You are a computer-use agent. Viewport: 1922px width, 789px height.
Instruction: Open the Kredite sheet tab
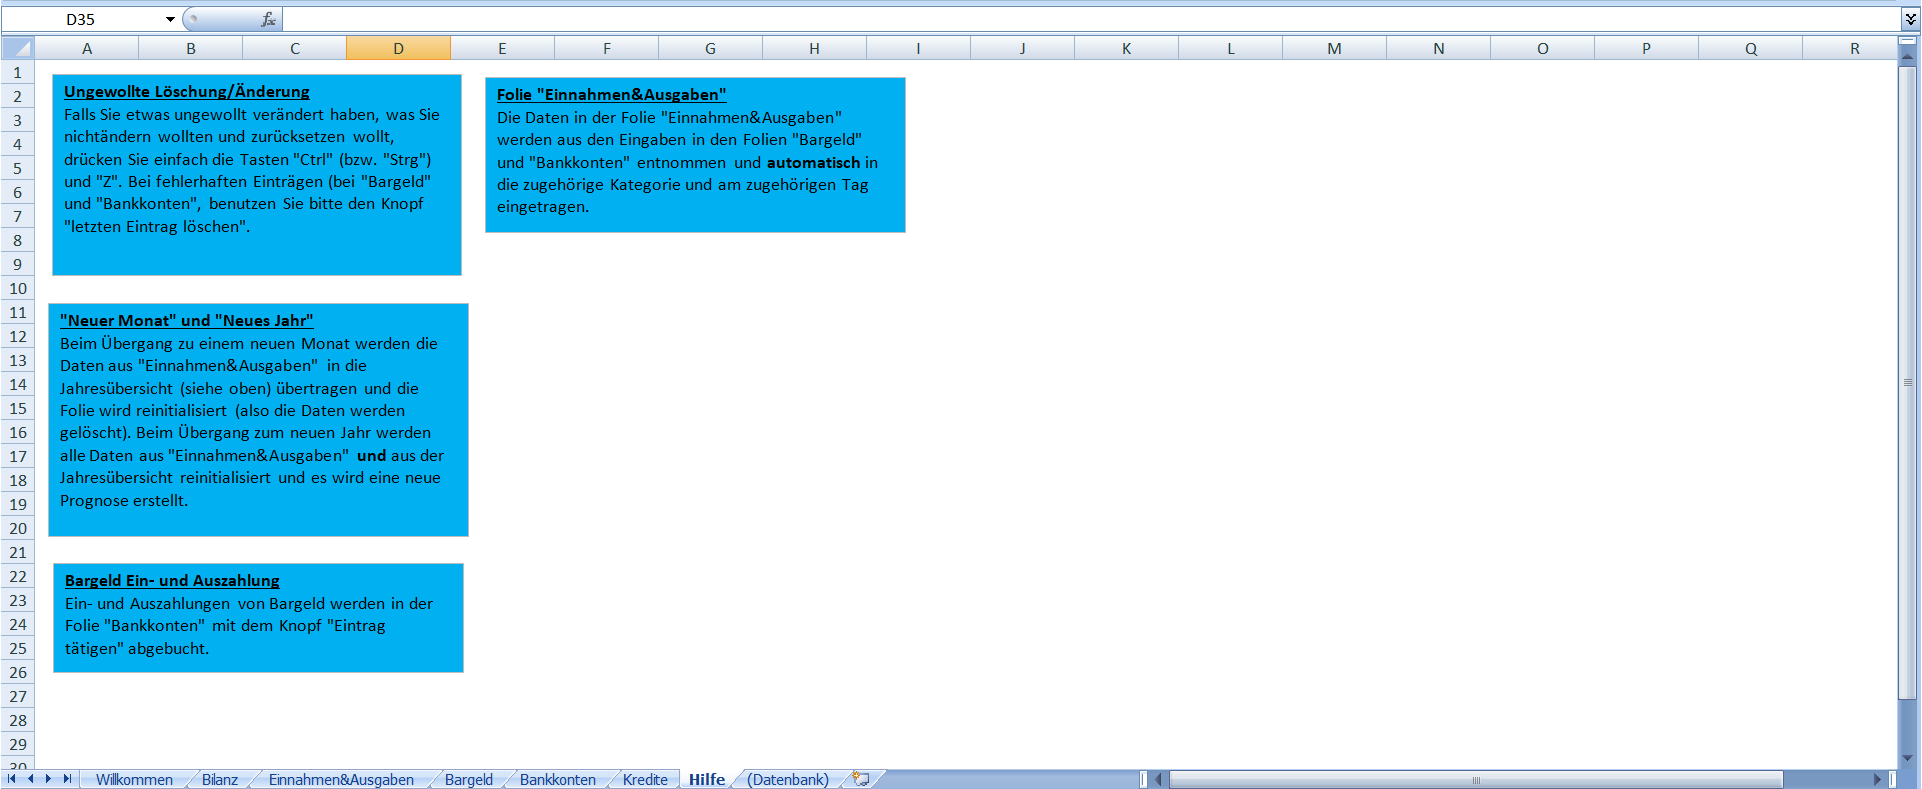click(x=645, y=780)
